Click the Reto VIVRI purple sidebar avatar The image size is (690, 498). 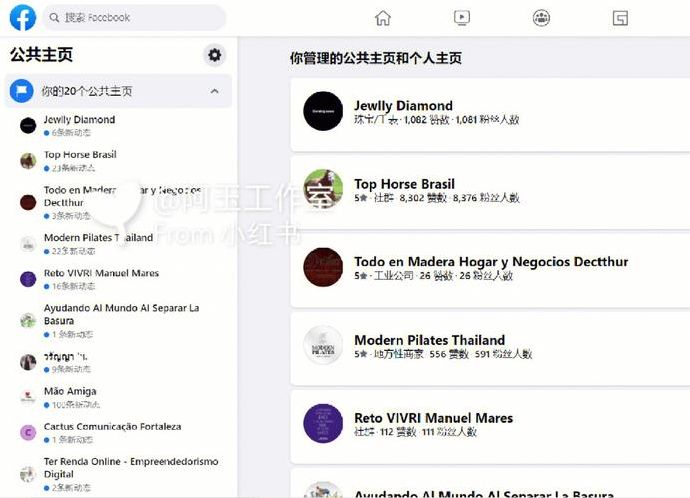pyautogui.click(x=28, y=279)
